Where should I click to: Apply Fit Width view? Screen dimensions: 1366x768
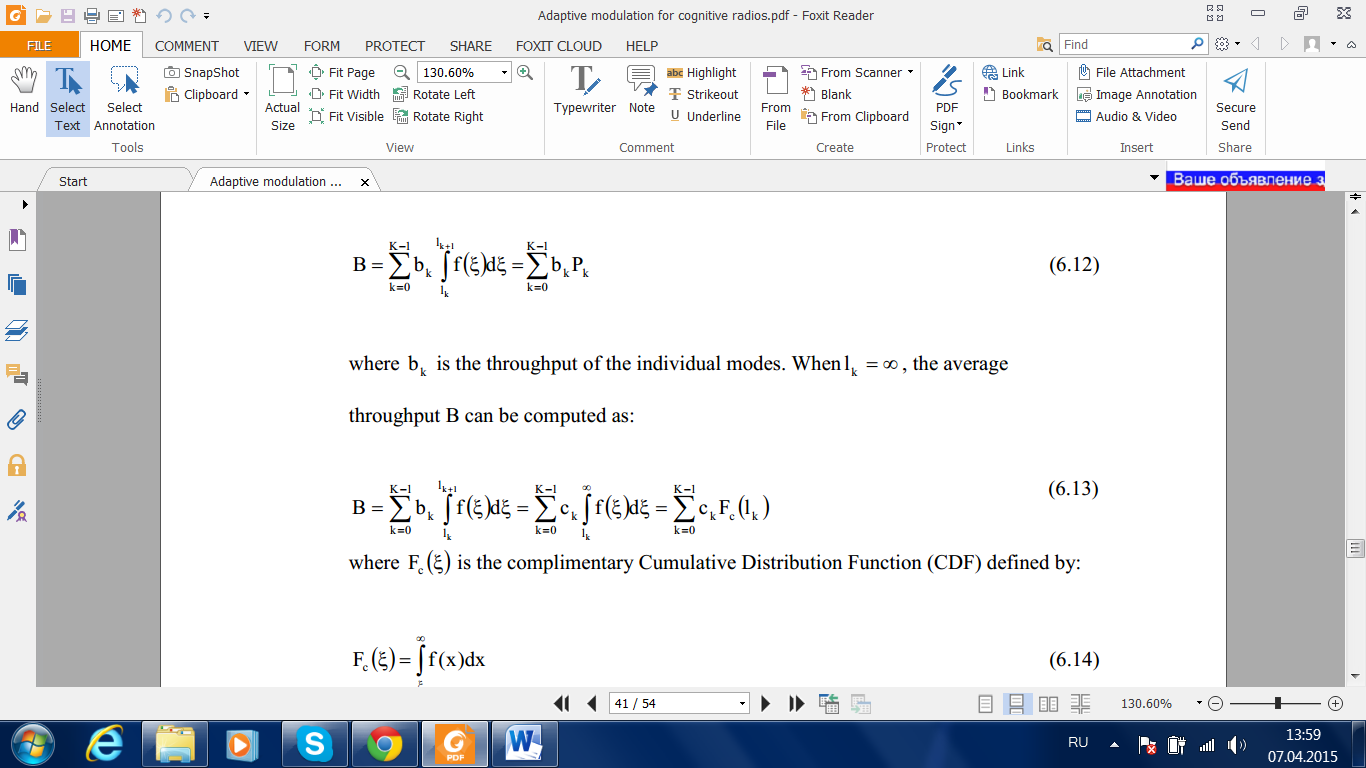click(x=345, y=94)
